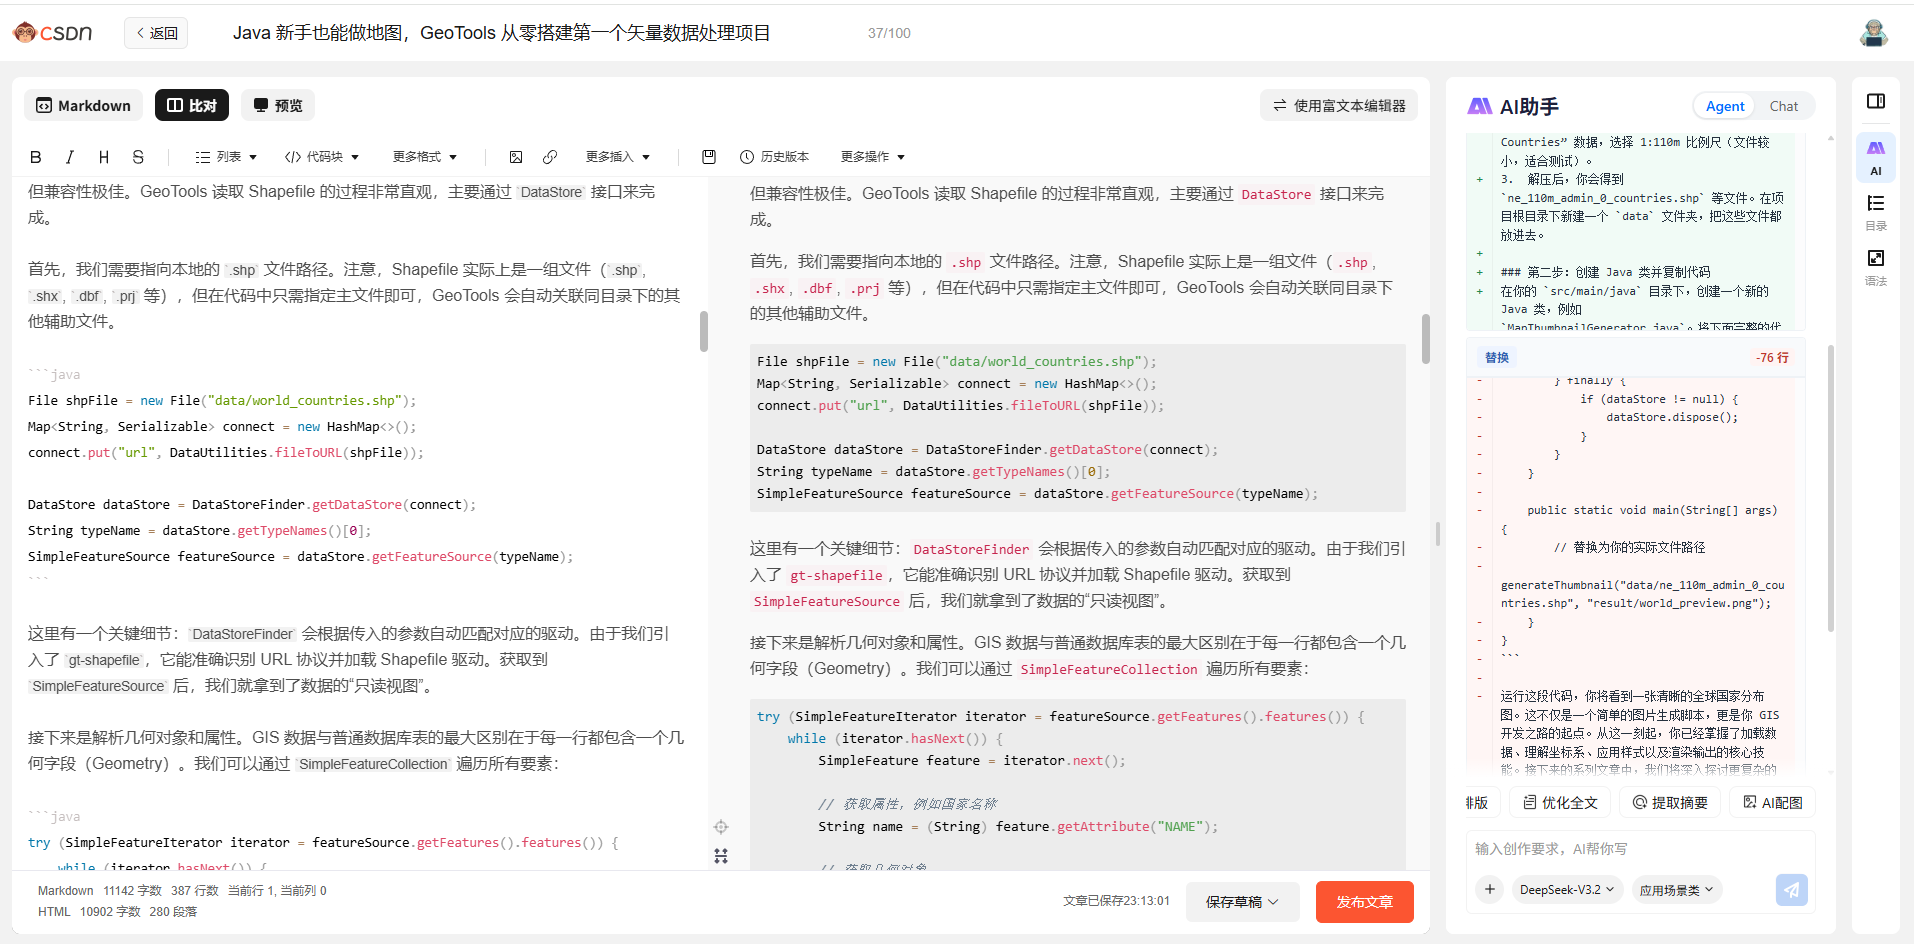Open the 代码块 code block dropdown
This screenshot has height=944, width=1914.
click(x=322, y=157)
